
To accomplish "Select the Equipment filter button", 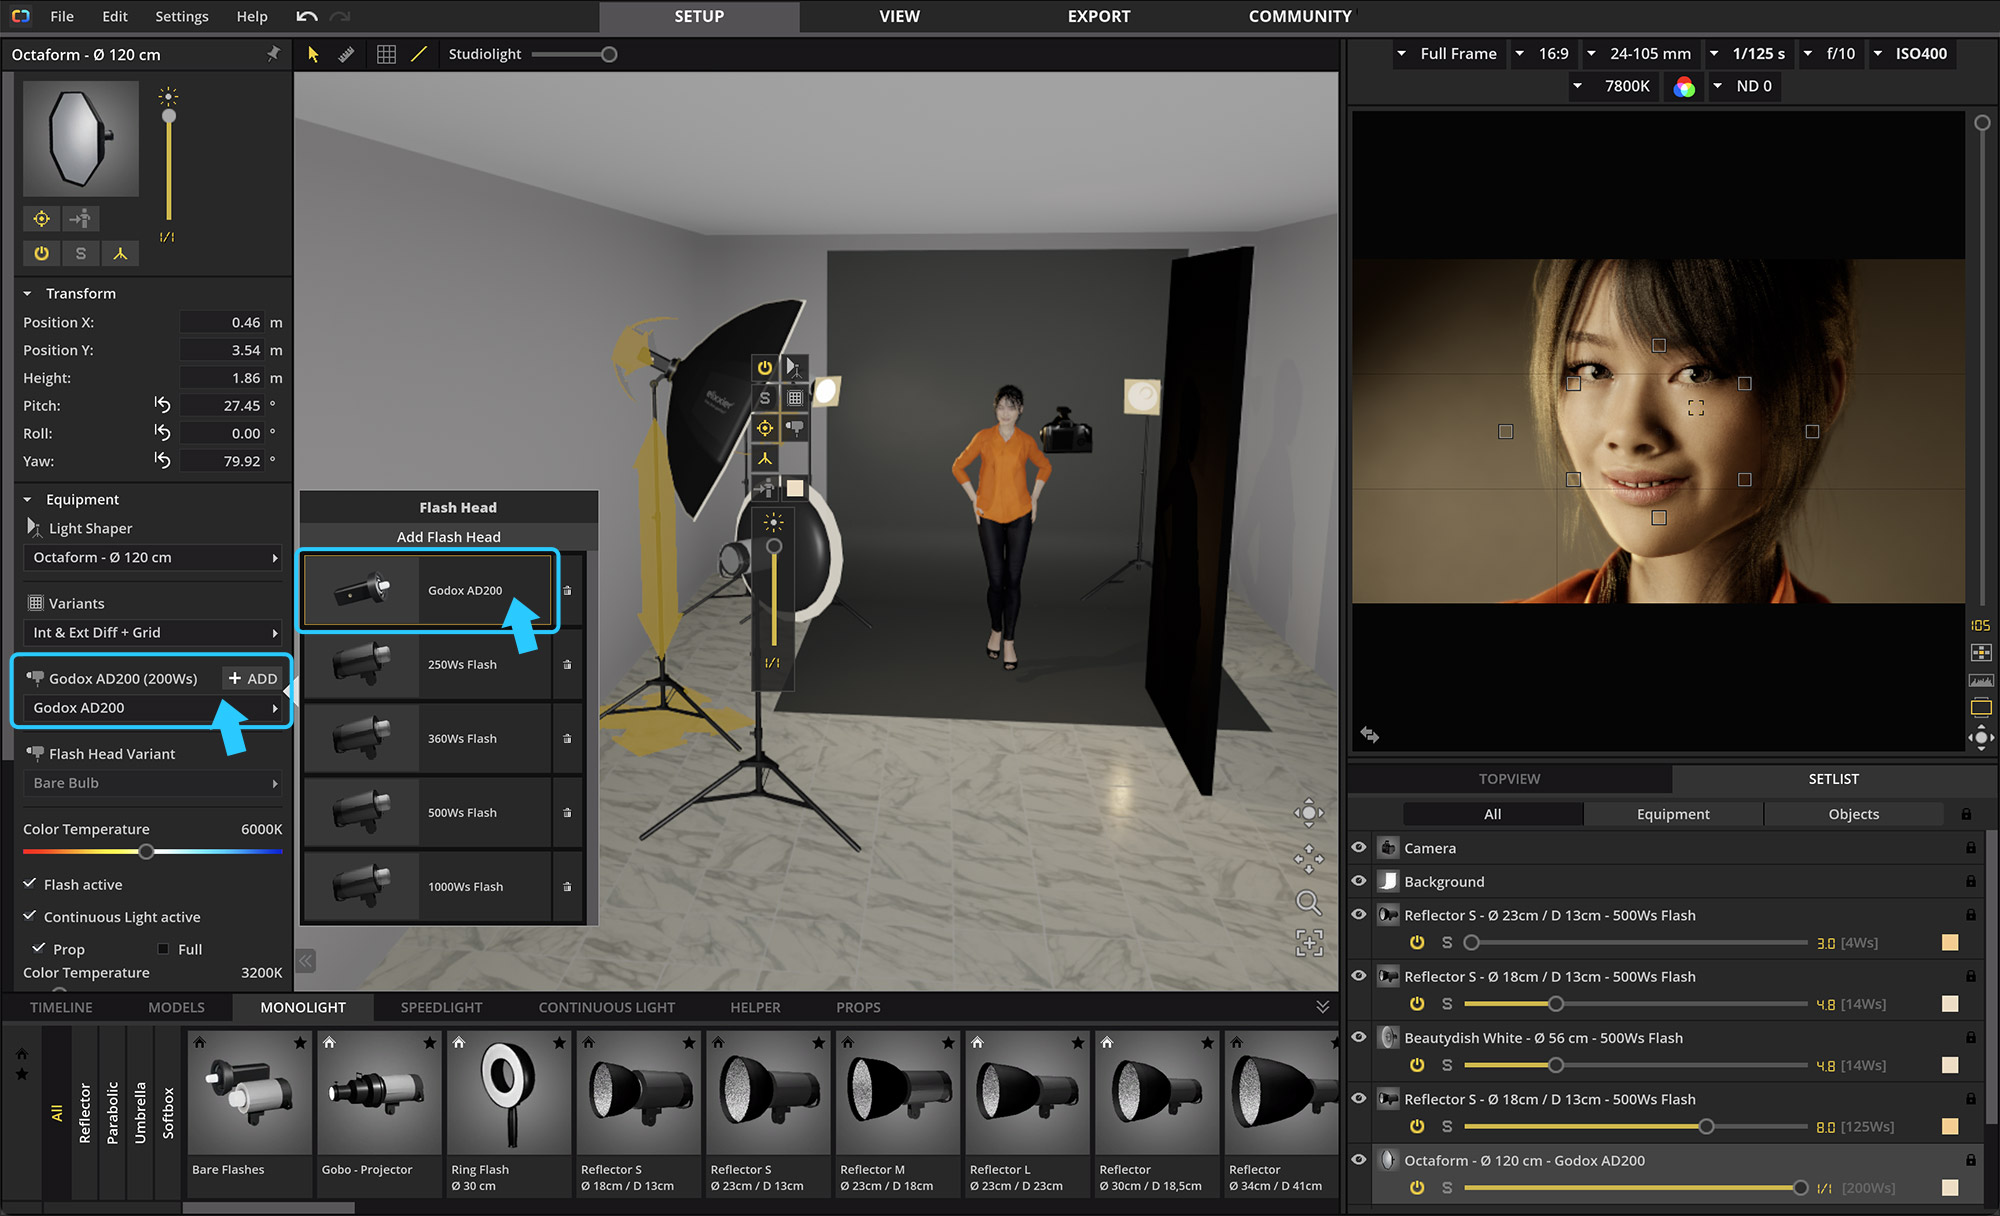I will point(1672,814).
